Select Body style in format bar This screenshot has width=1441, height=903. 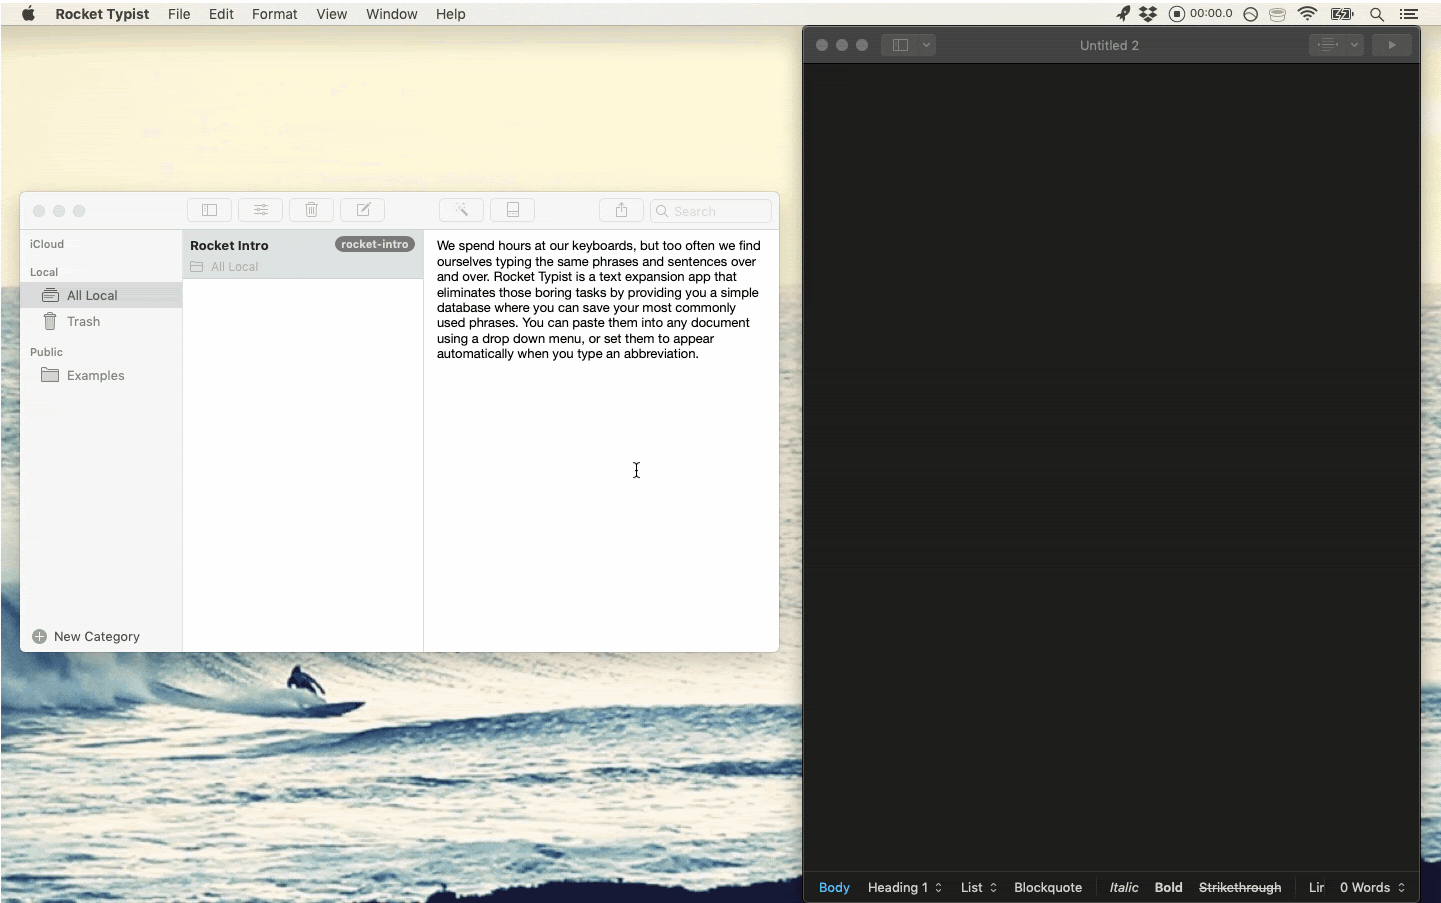pos(834,887)
